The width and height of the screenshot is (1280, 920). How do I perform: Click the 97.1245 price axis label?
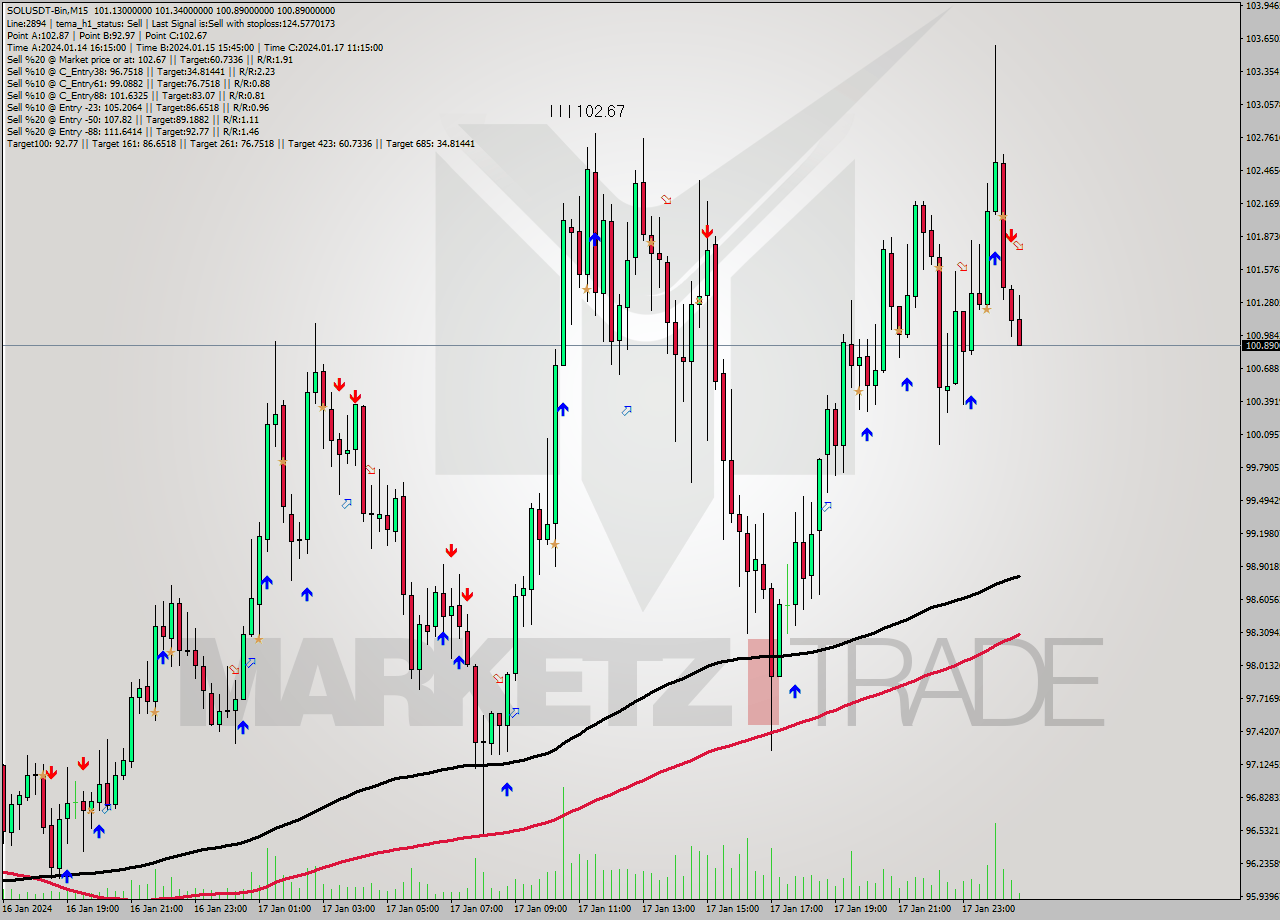click(1262, 764)
